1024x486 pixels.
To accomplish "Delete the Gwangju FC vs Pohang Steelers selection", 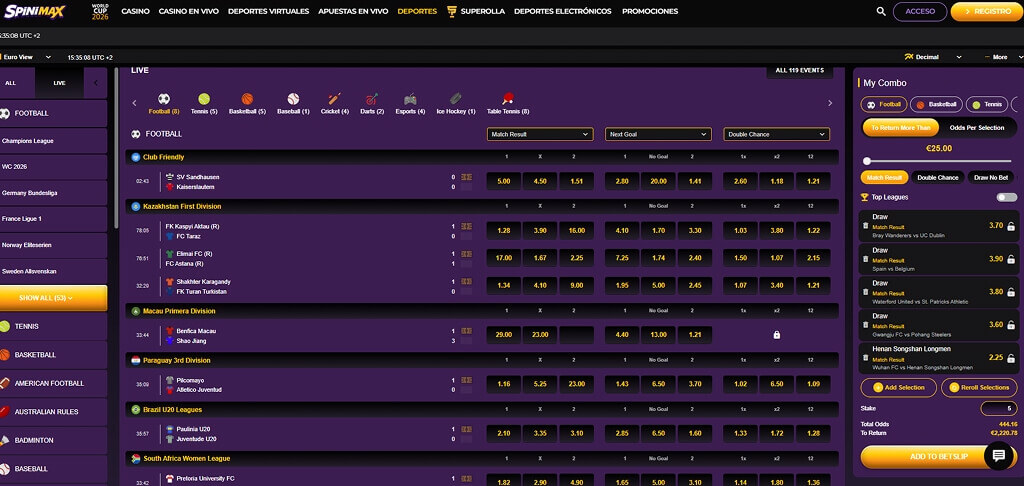I will click(866, 325).
